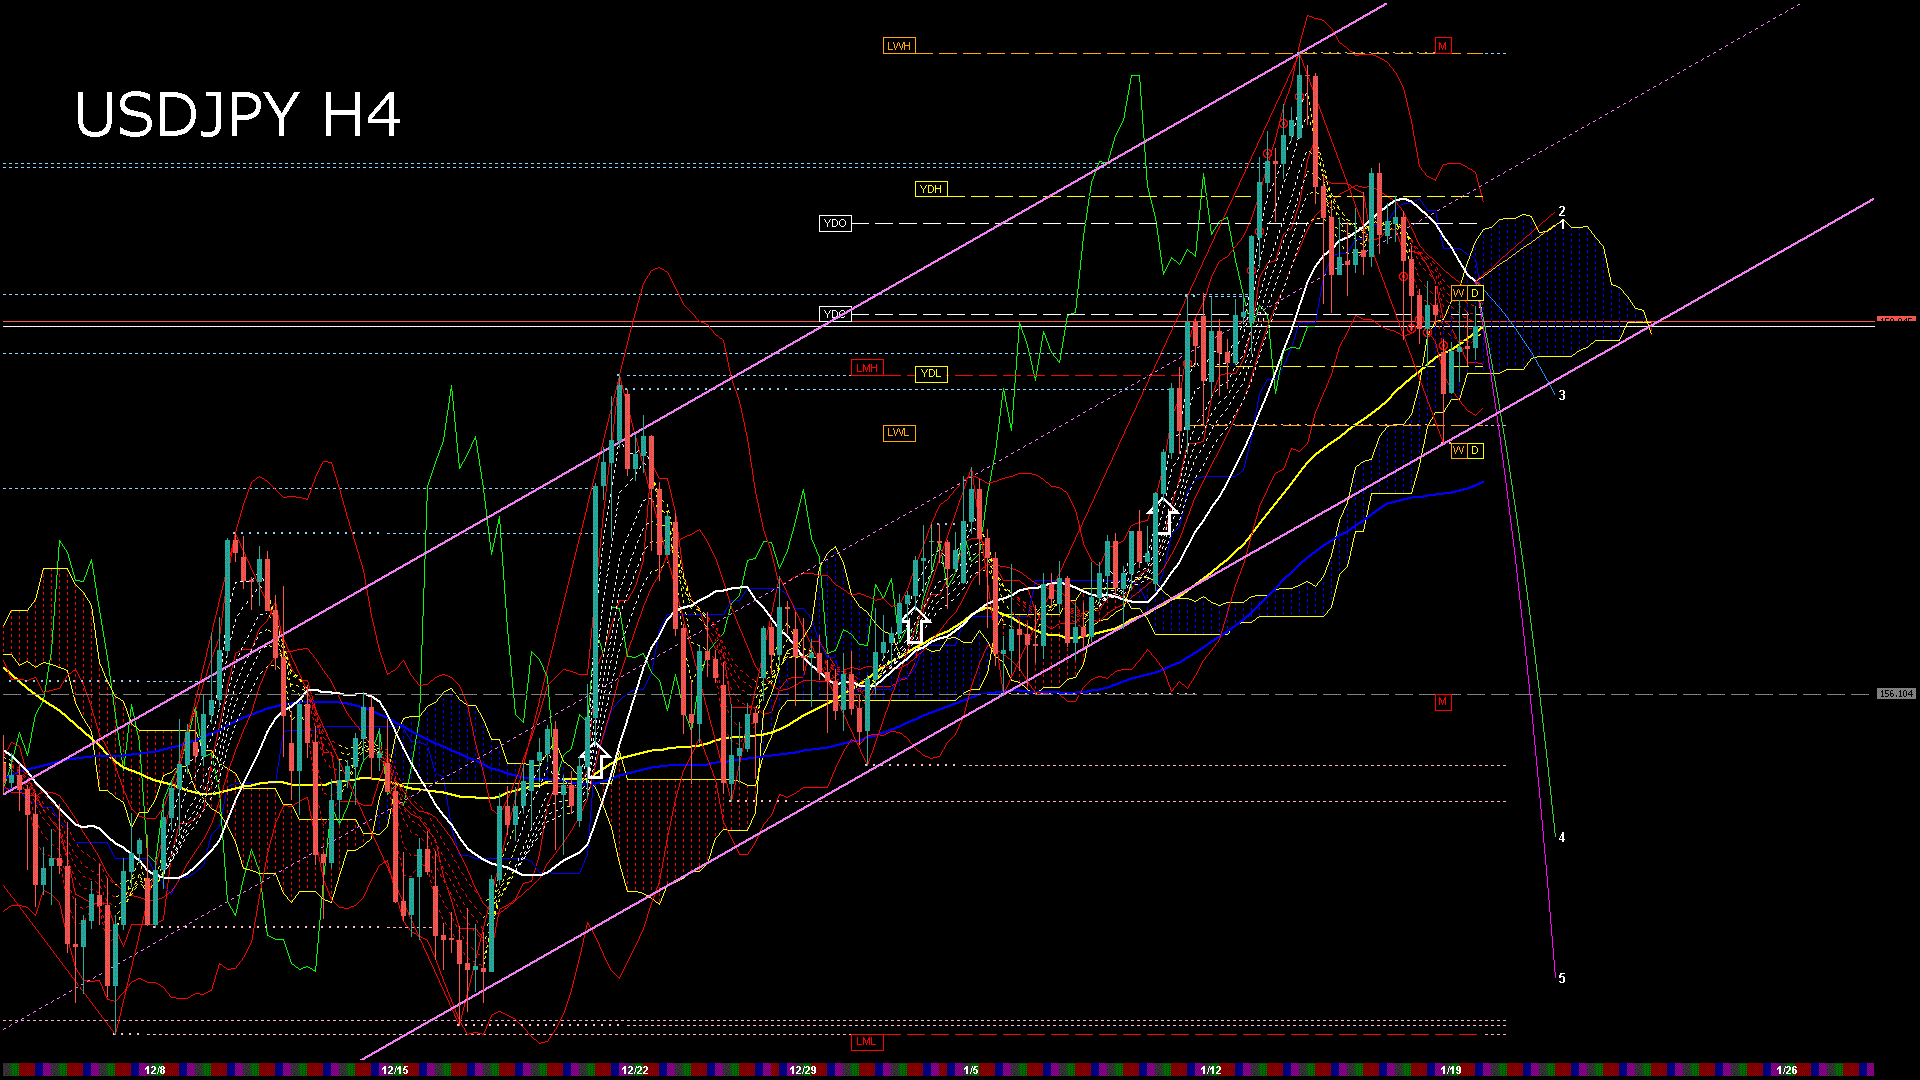Click the yellow YDH level label

930,189
